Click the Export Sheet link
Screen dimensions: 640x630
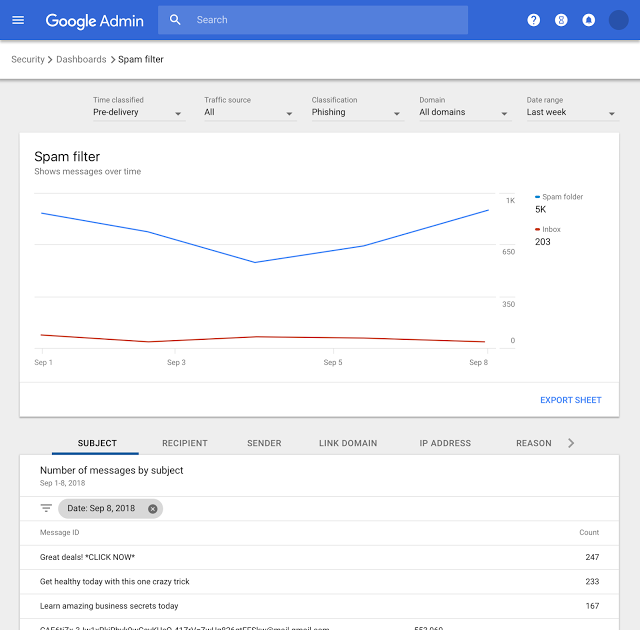[x=570, y=400]
